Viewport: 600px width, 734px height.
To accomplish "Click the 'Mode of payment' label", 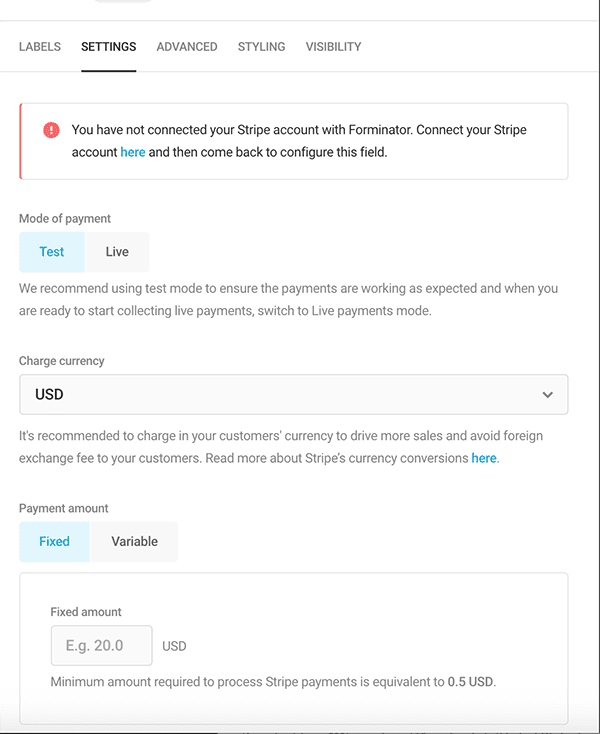I will pyautogui.click(x=65, y=218).
